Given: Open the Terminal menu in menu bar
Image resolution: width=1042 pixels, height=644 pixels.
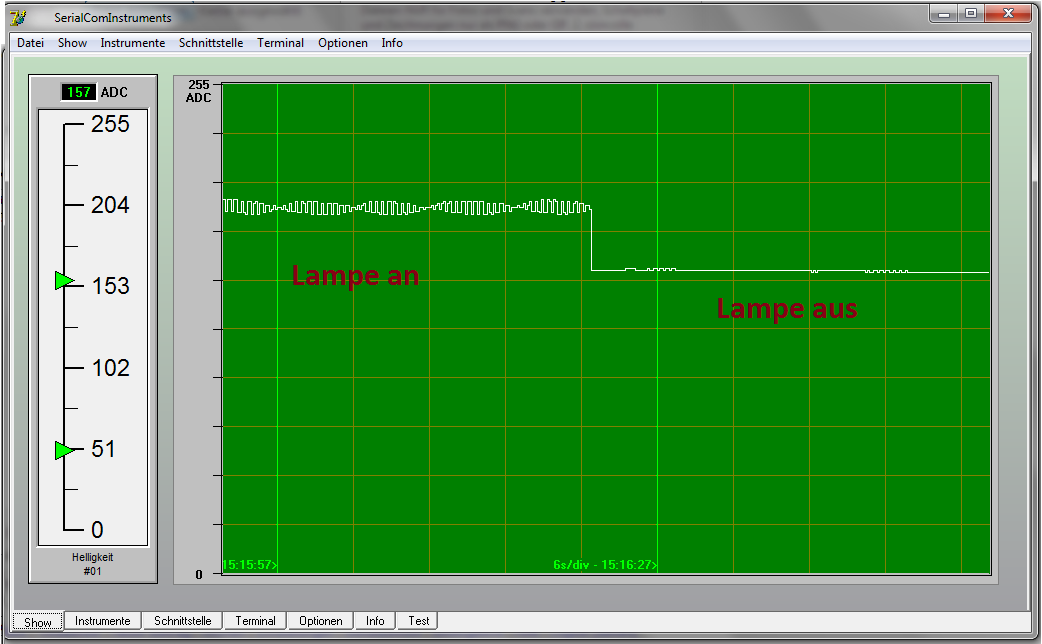Looking at the screenshot, I should point(280,43).
